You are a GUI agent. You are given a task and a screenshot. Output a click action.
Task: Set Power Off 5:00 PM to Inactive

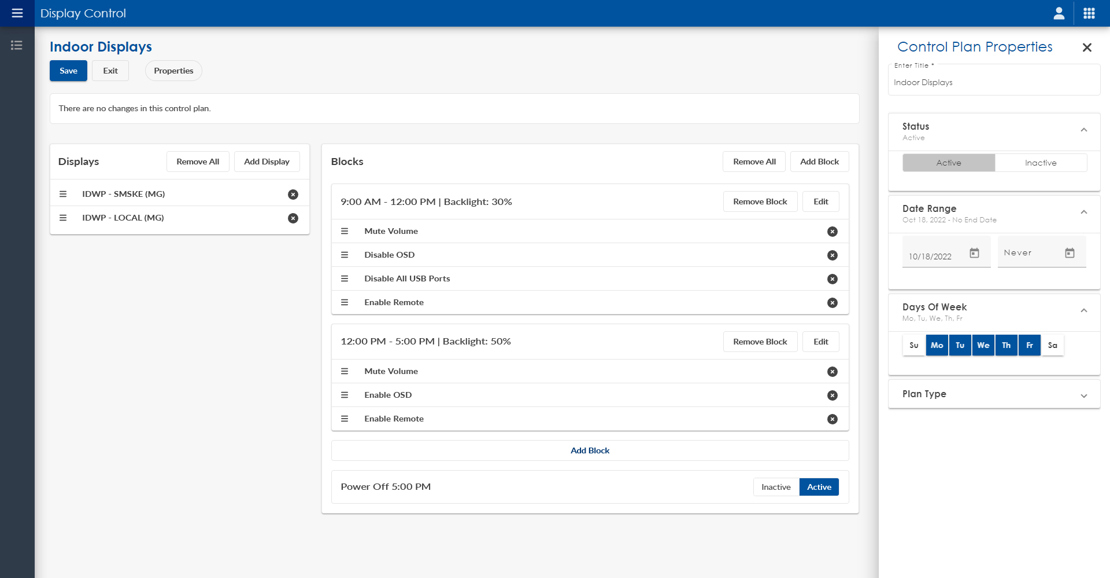point(775,487)
